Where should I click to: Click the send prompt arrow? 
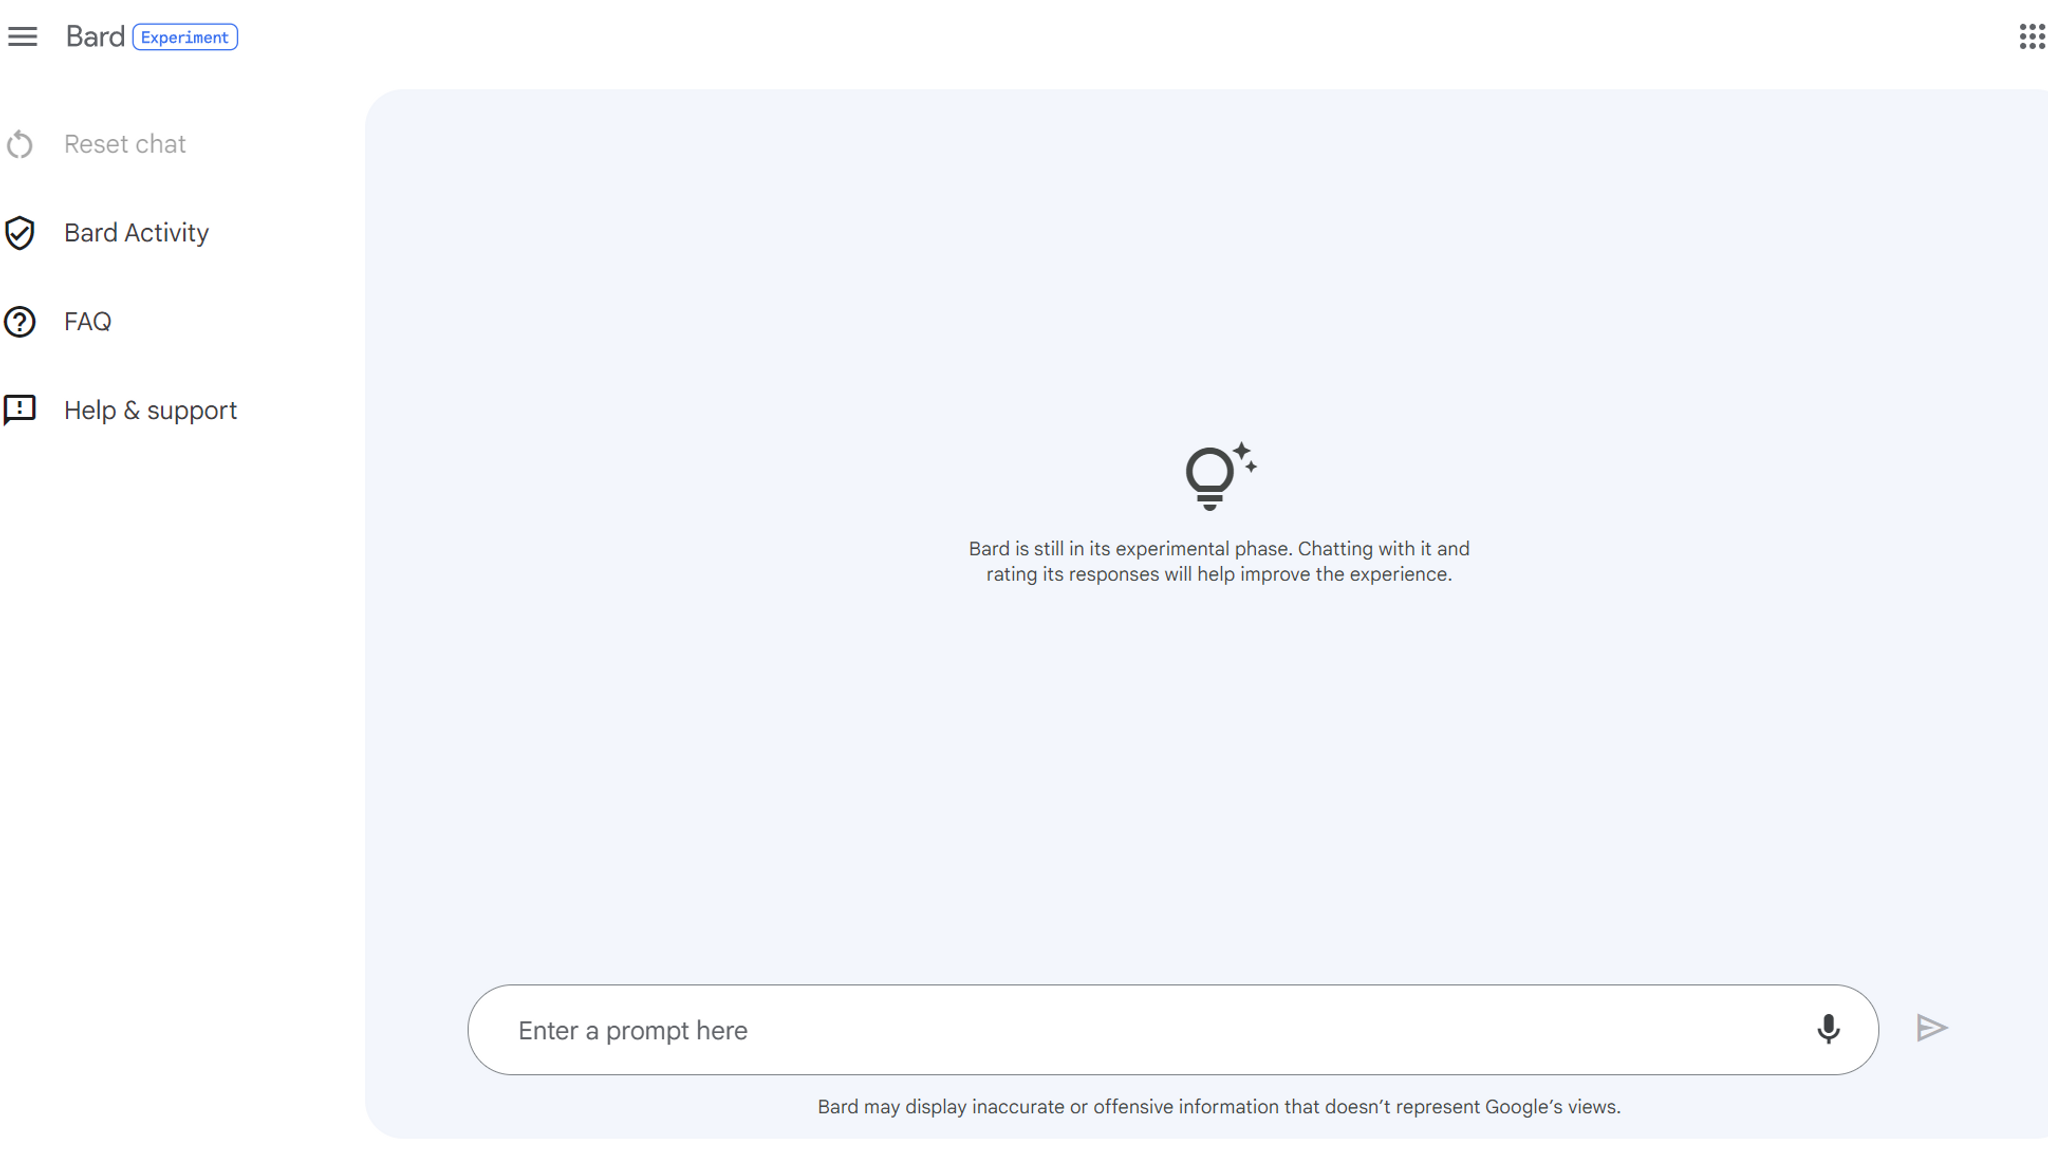[1932, 1028]
